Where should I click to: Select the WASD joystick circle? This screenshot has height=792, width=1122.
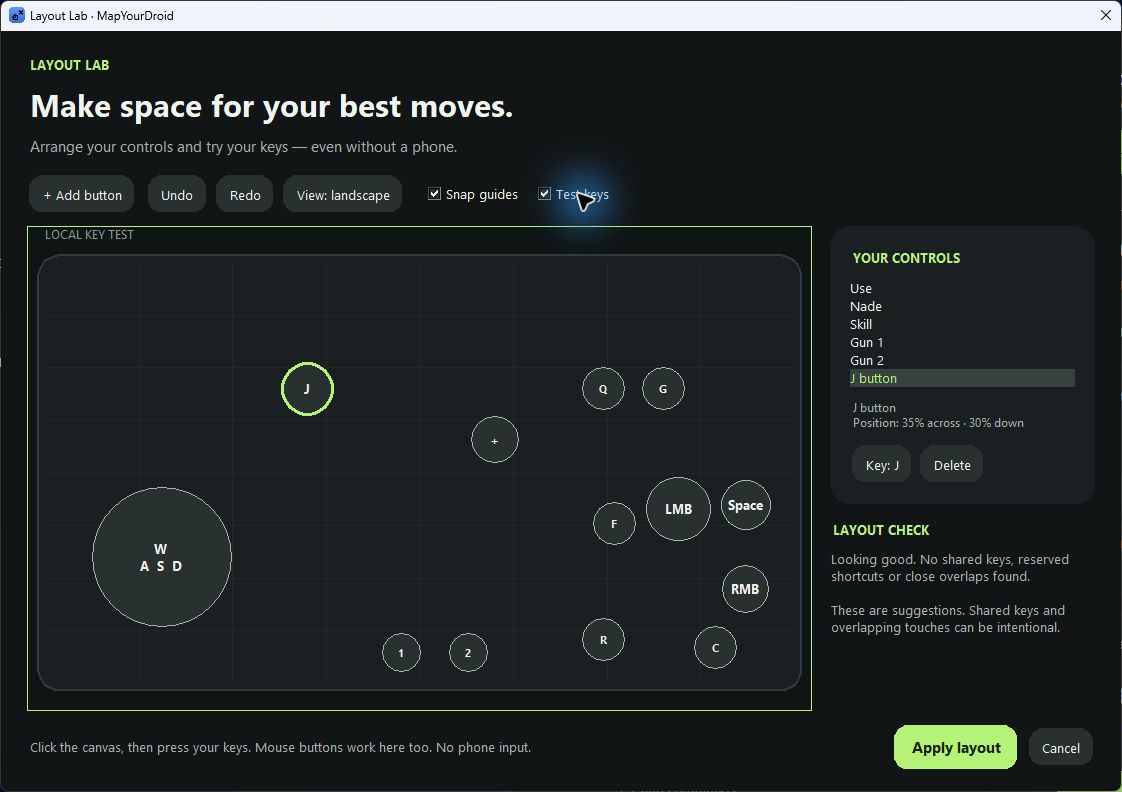[x=162, y=557]
